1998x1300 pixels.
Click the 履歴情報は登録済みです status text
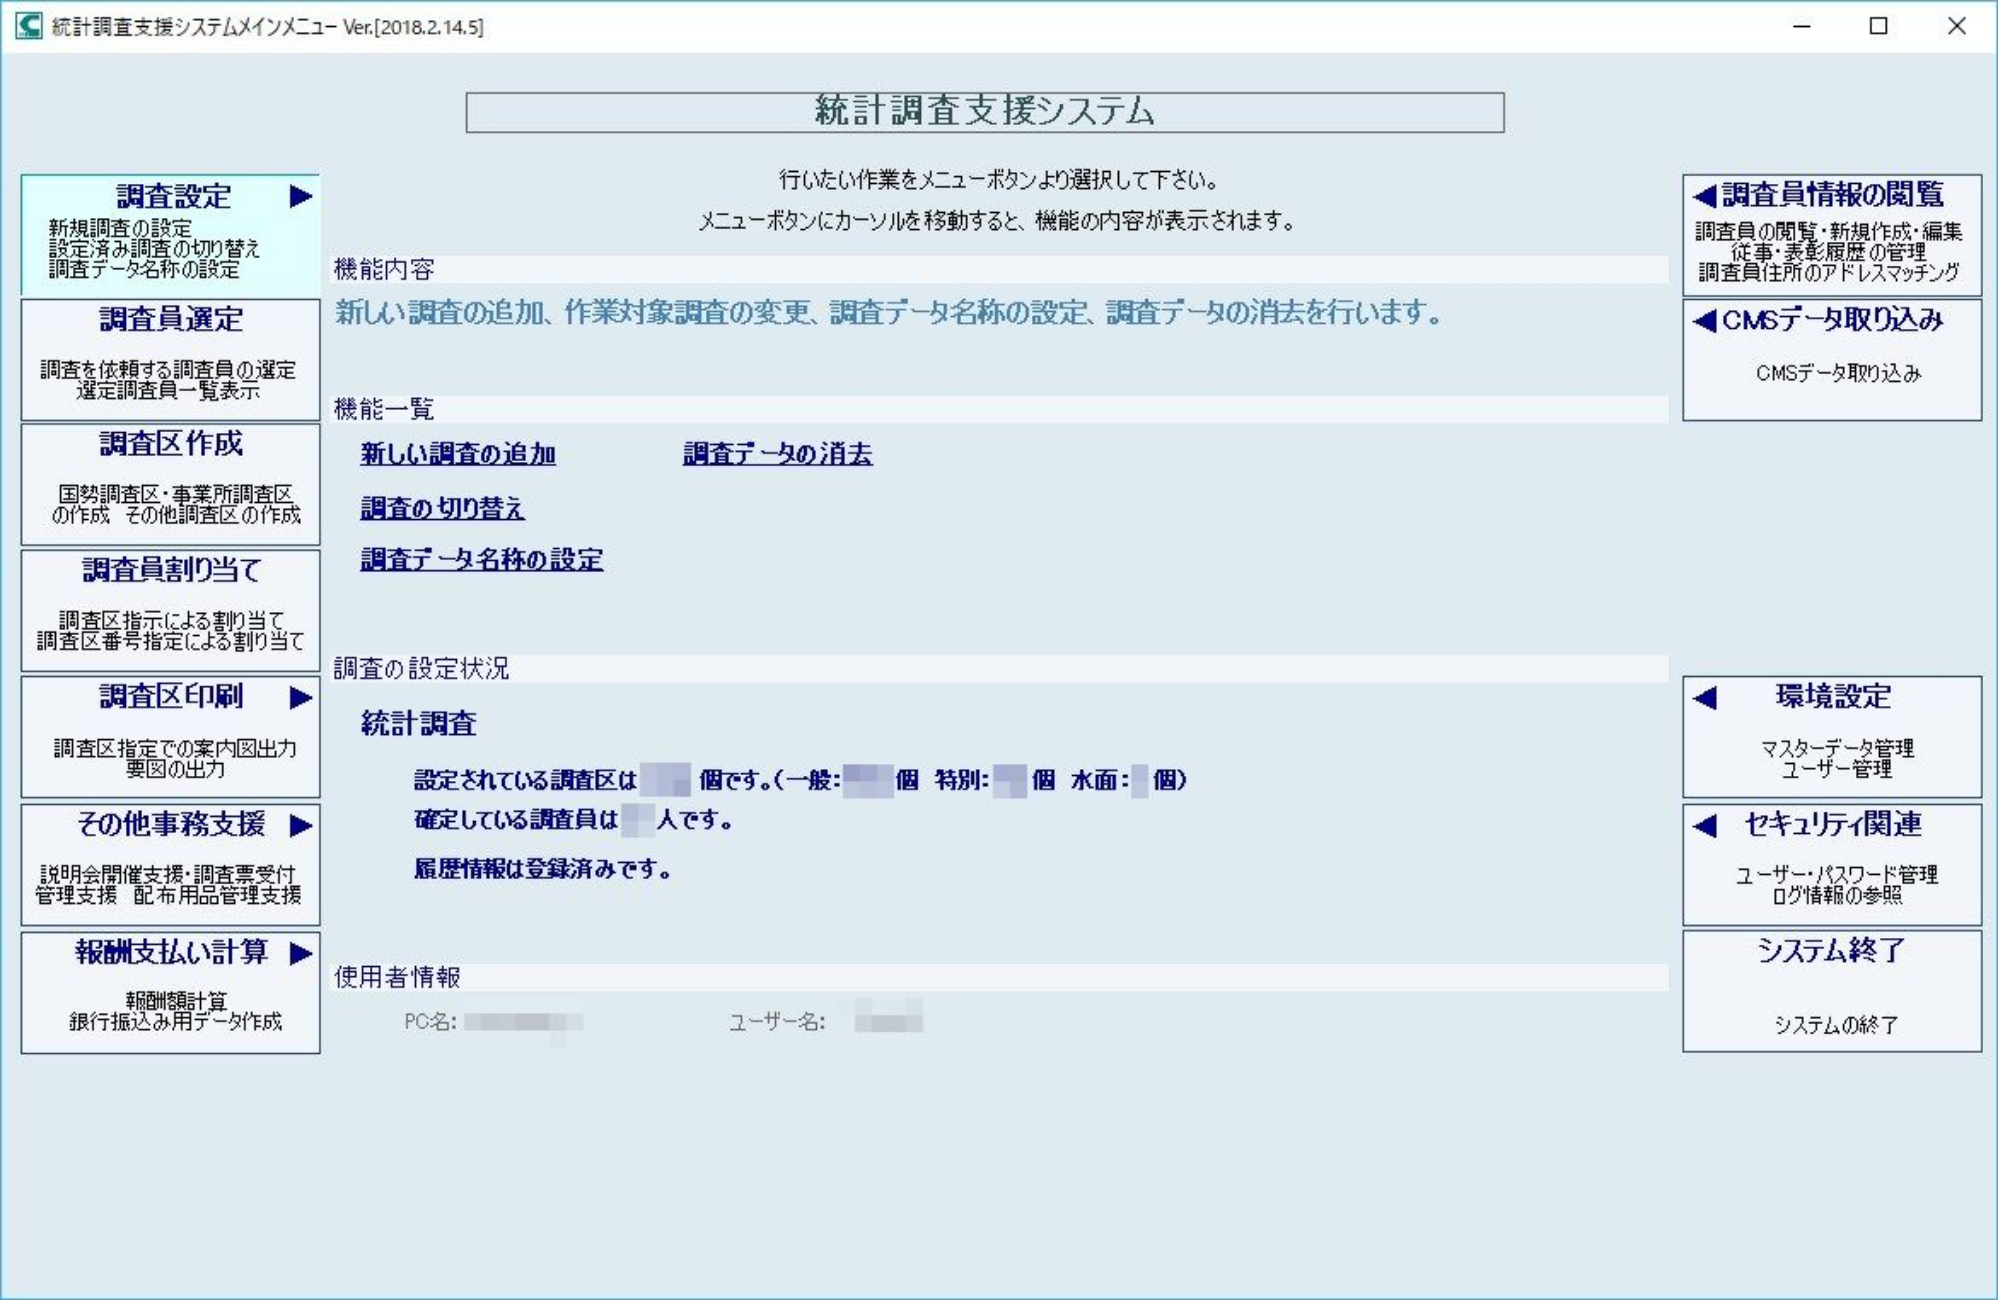pyautogui.click(x=543, y=869)
